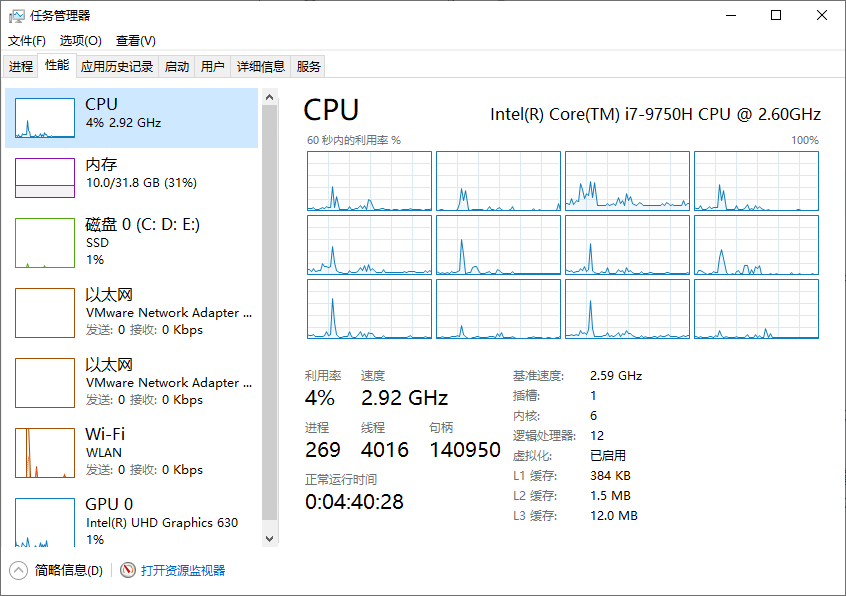
Task: Switch to the 进程 tab
Action: pos(21,66)
